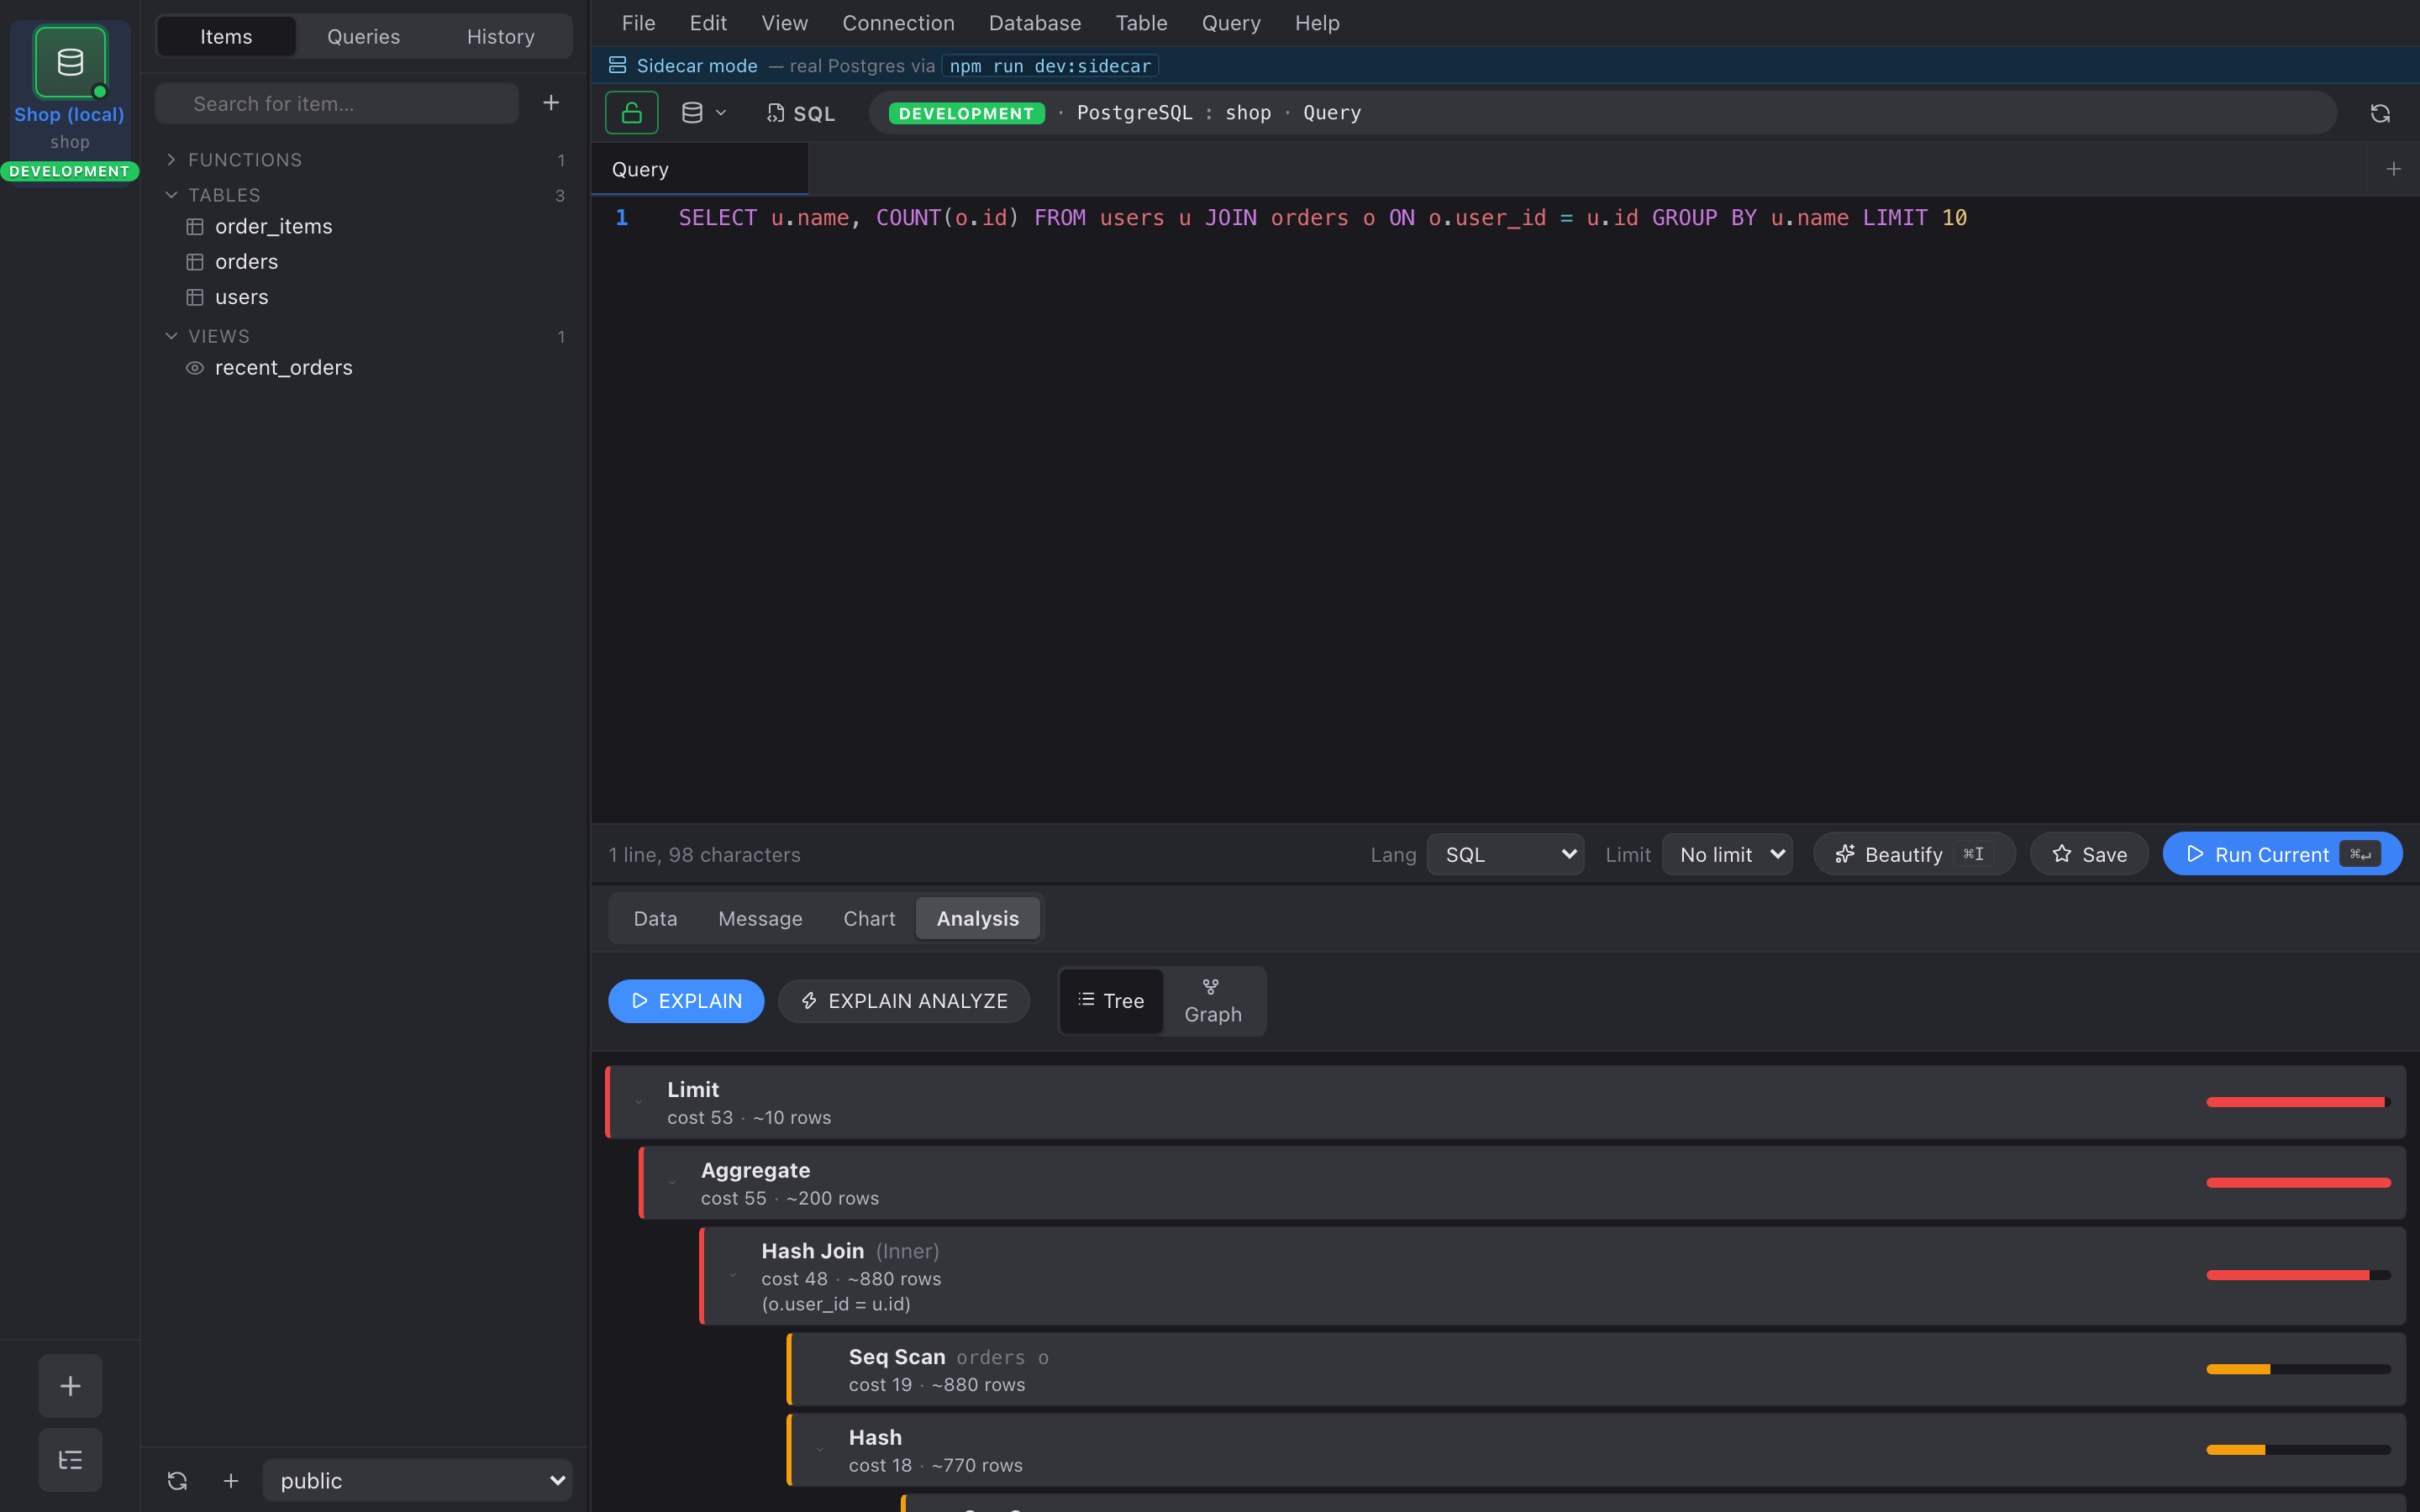Switch to Tree view
The width and height of the screenshot is (2420, 1512).
tap(1111, 1001)
